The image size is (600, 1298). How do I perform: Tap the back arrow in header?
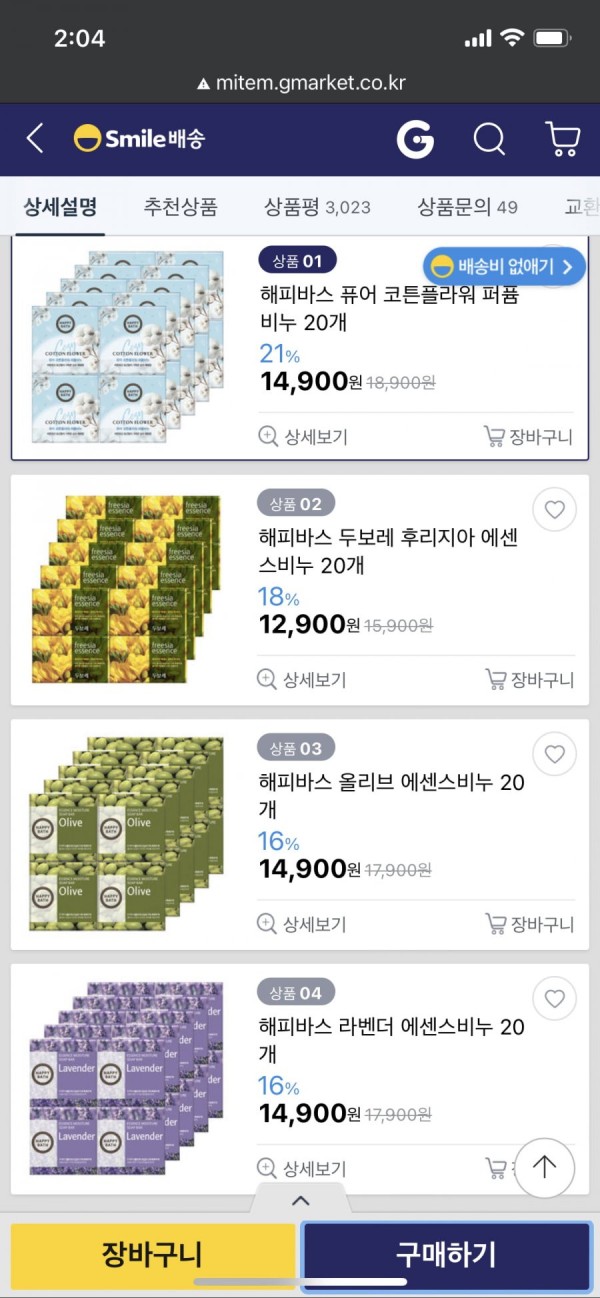[x=35, y=138]
